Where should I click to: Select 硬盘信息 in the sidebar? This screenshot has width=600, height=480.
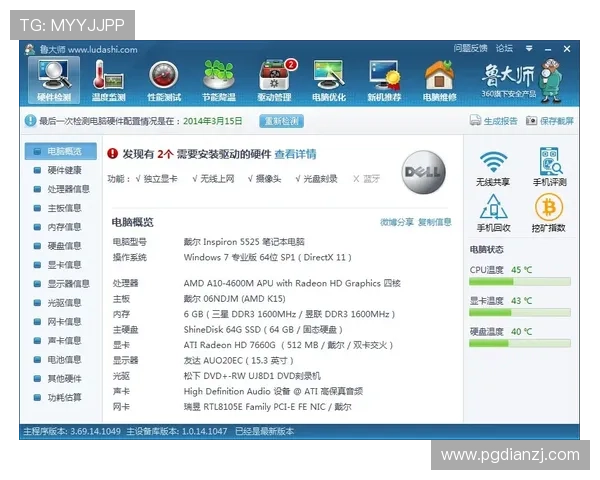tap(60, 246)
